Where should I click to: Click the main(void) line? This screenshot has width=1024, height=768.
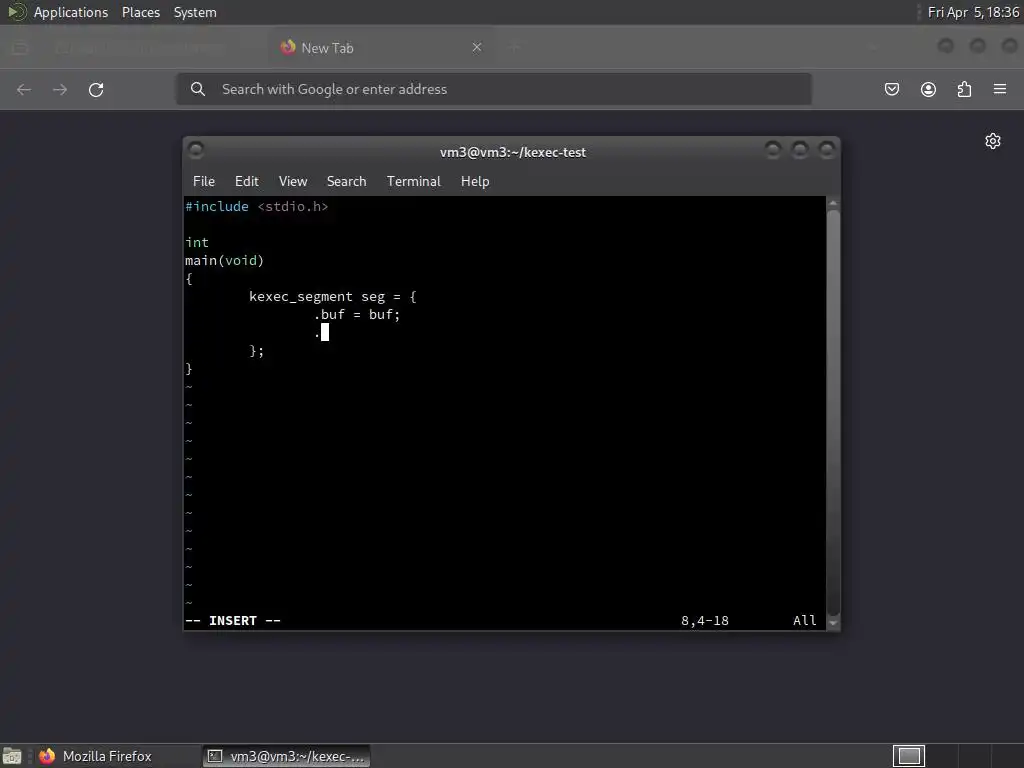[x=224, y=261]
